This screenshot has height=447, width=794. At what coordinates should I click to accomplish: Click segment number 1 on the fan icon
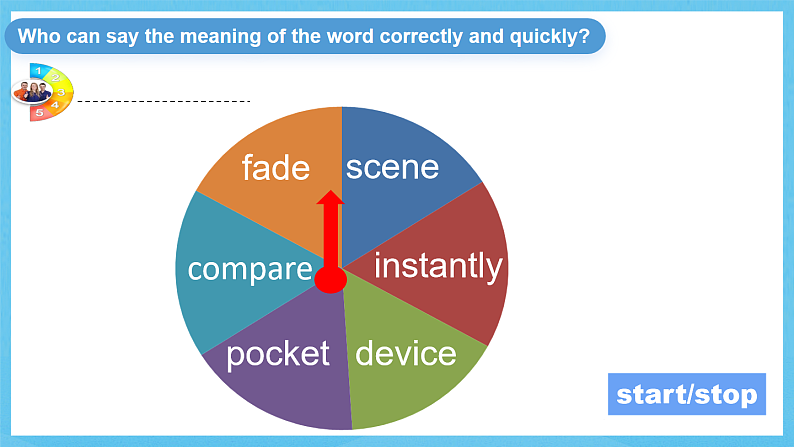coord(38,70)
